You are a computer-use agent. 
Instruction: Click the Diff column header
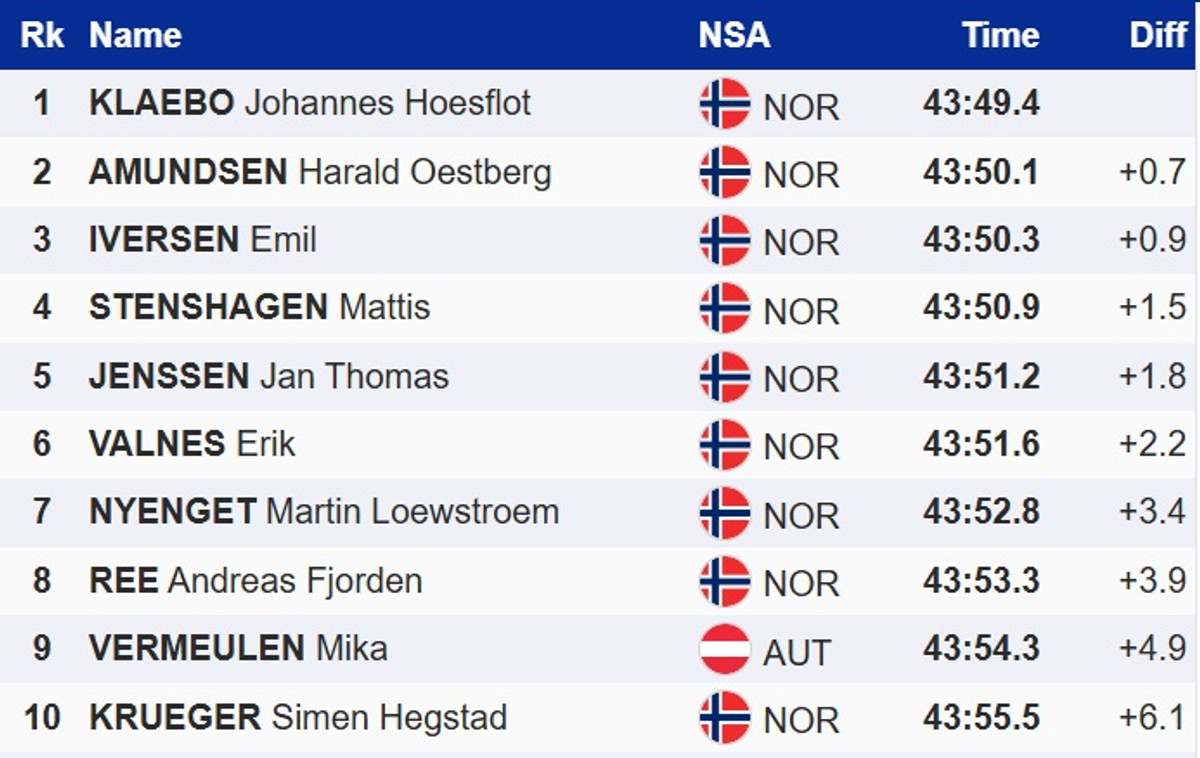[1158, 35]
